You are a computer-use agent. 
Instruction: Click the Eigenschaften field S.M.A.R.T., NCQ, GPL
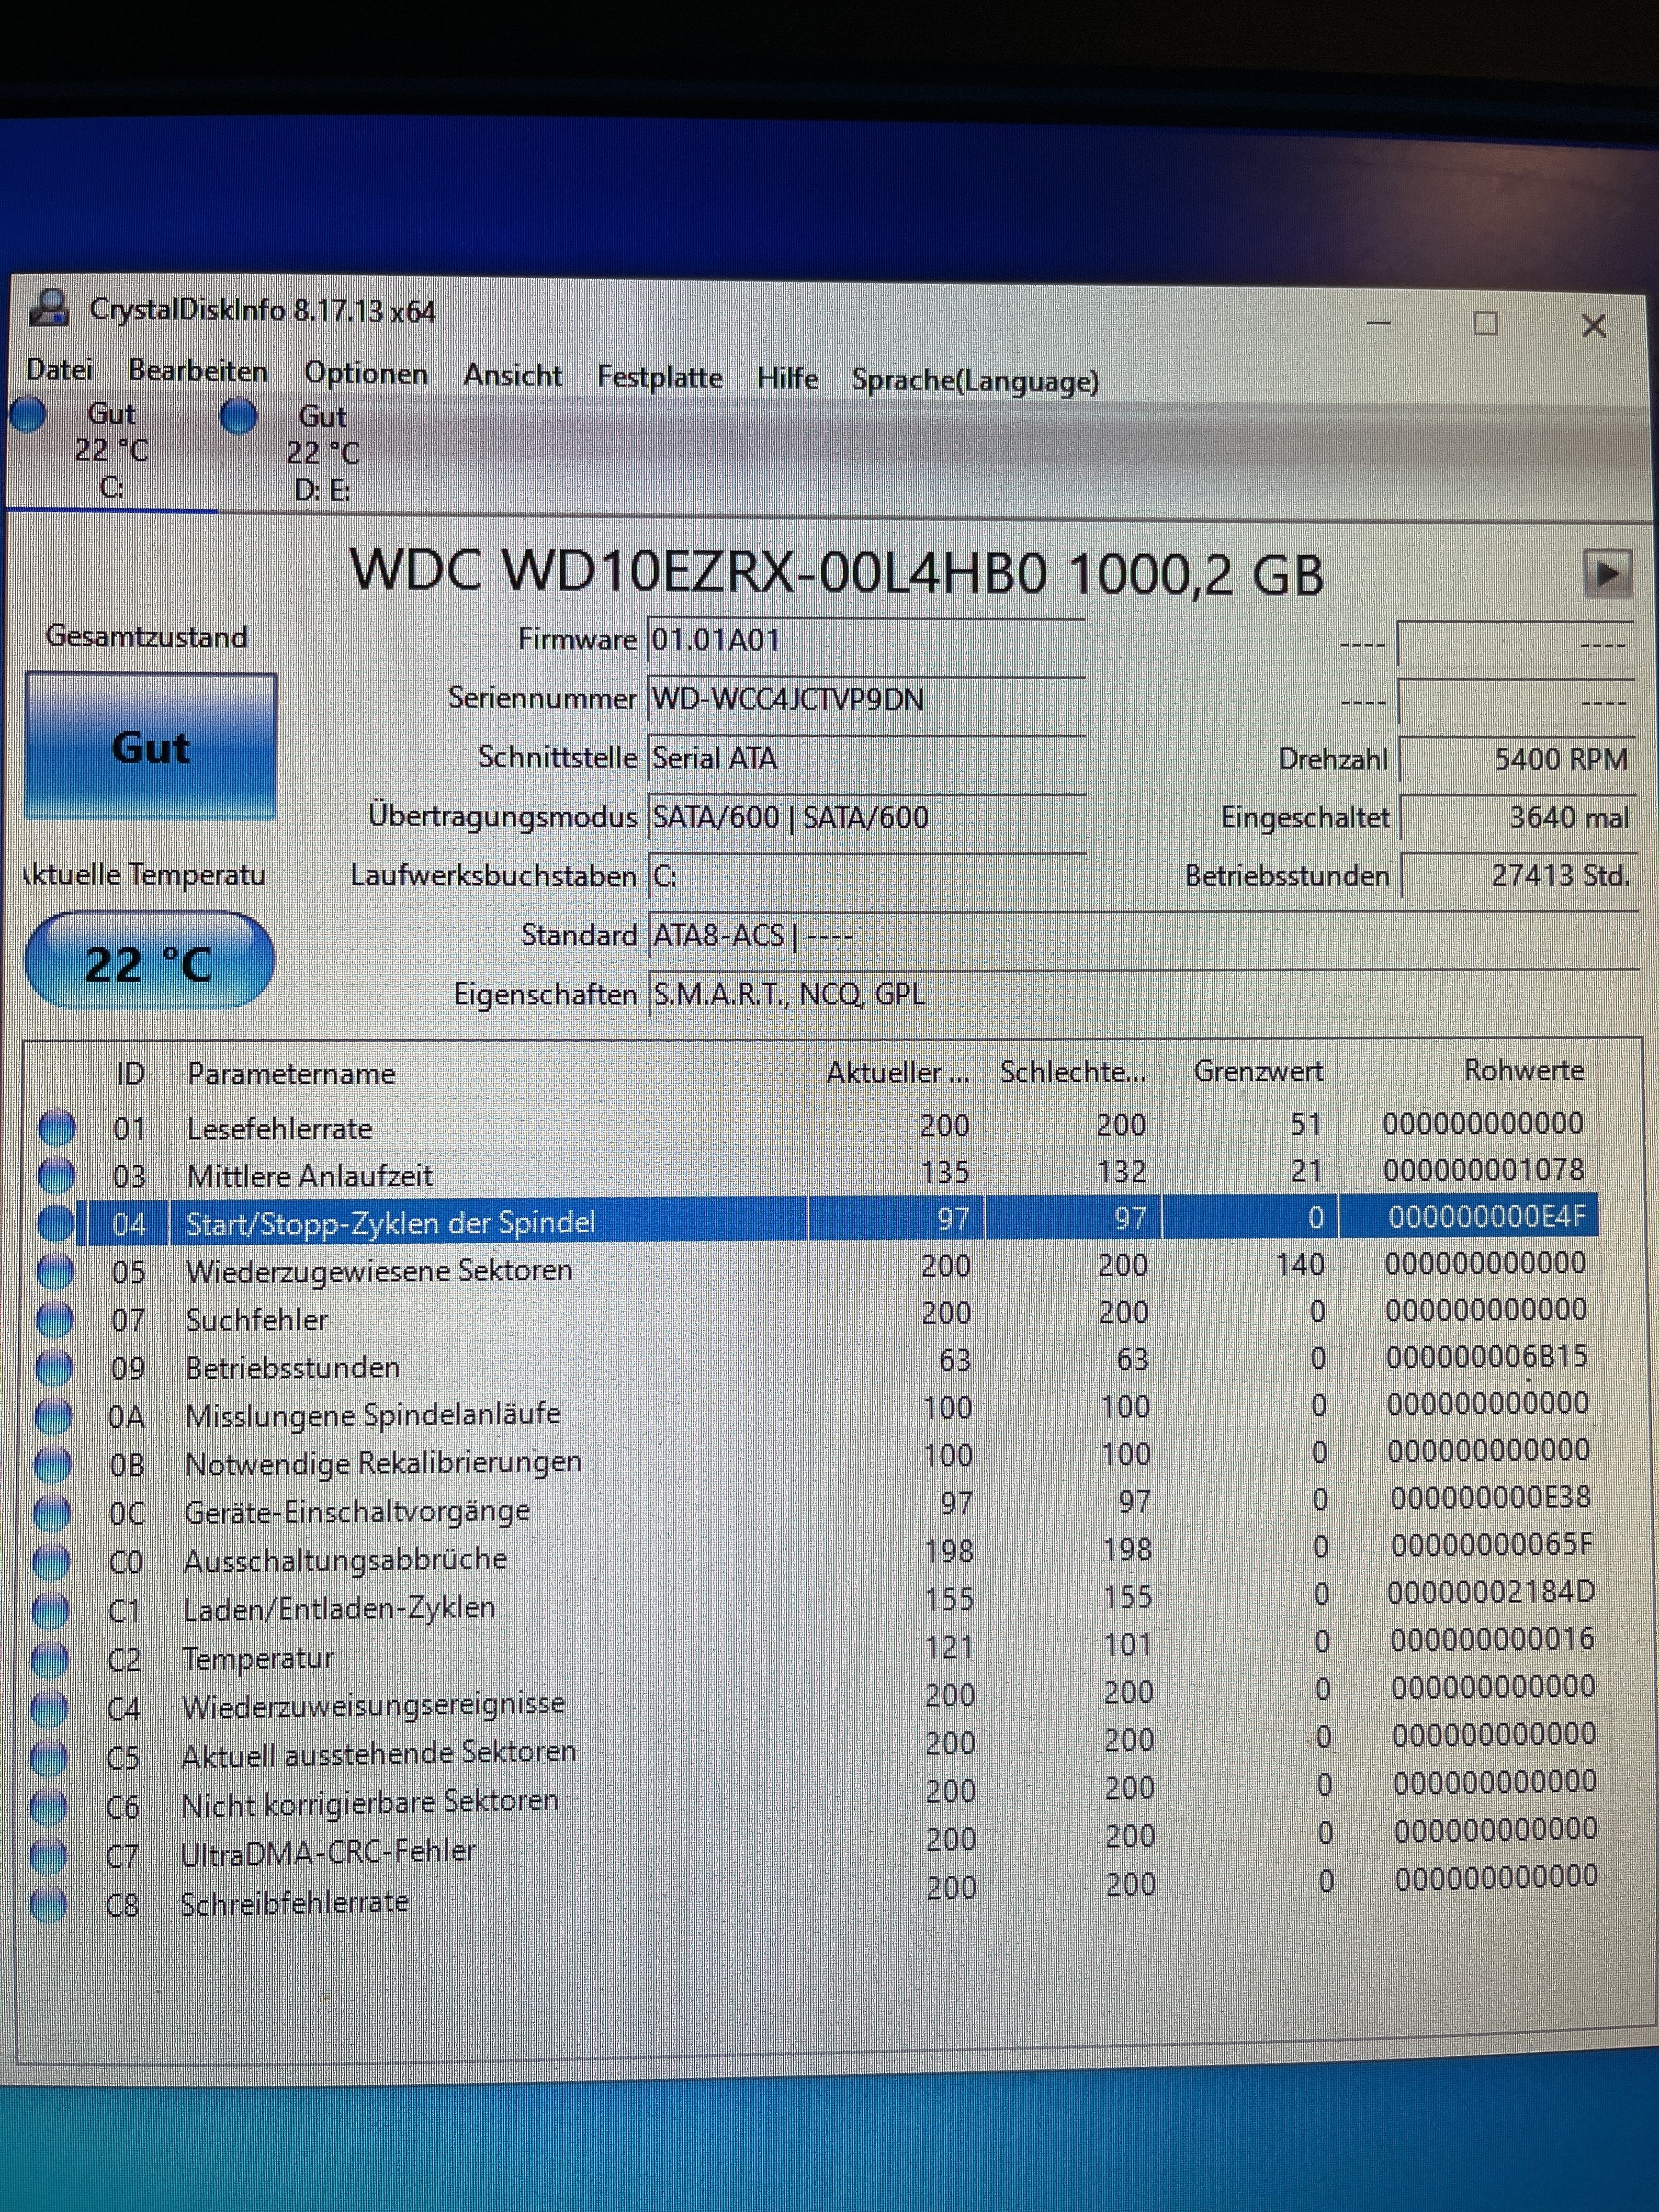point(1143,994)
